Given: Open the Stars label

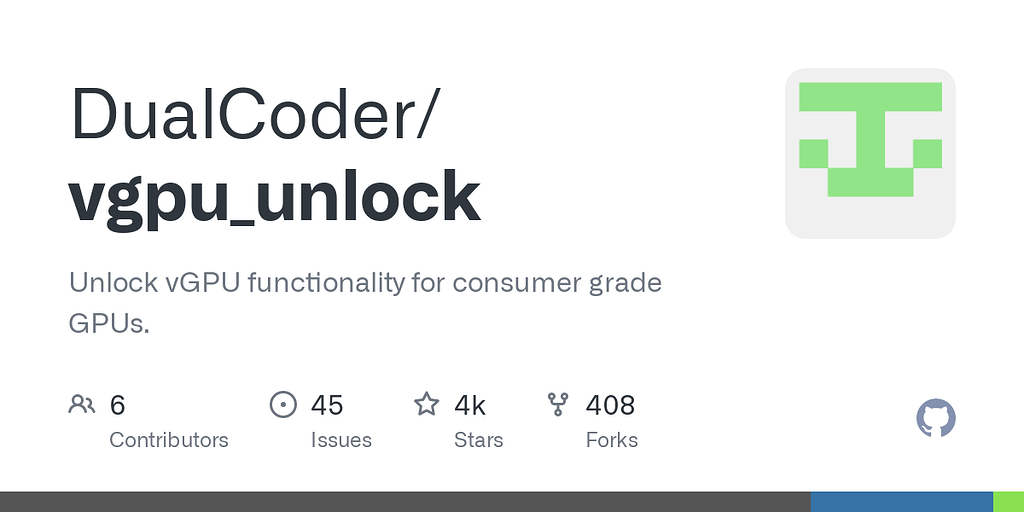Looking at the screenshot, I should pyautogui.click(x=479, y=440).
